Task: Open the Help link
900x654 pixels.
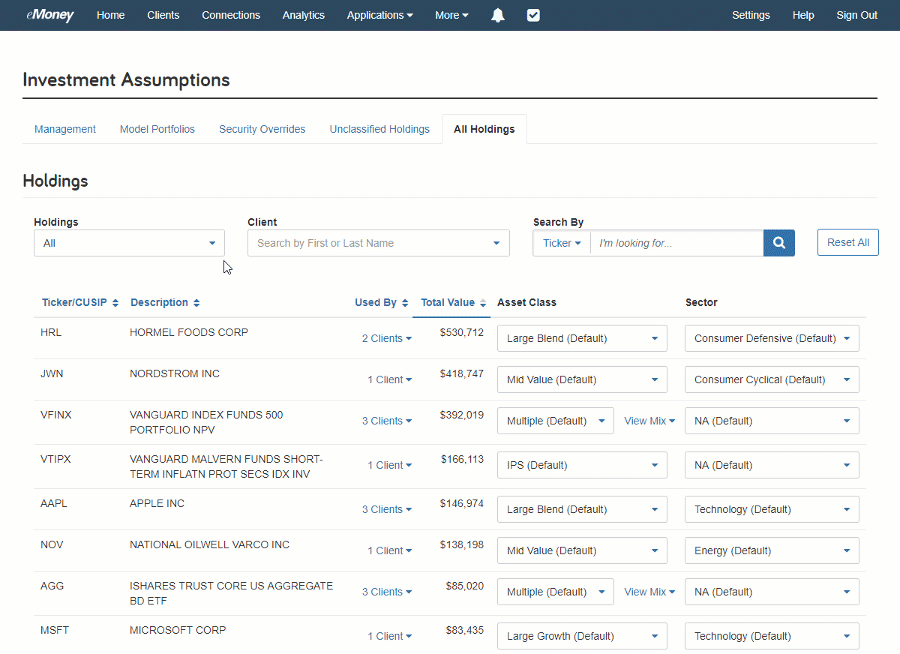Action: click(x=803, y=16)
